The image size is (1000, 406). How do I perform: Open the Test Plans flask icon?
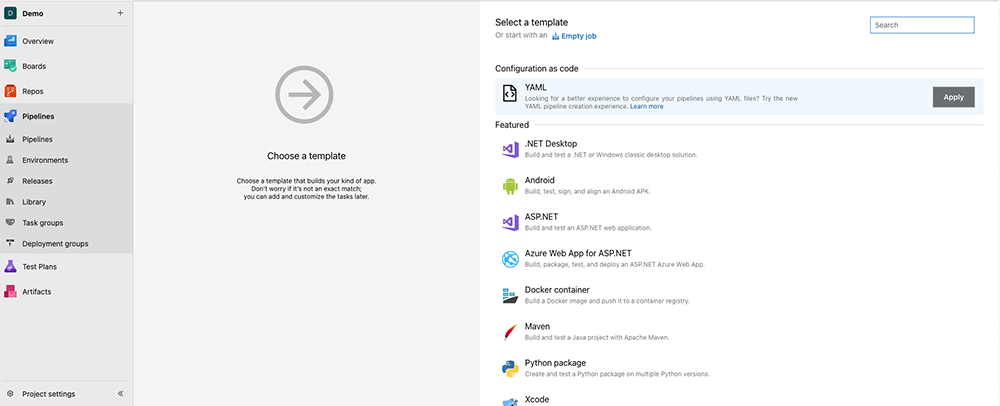point(10,266)
